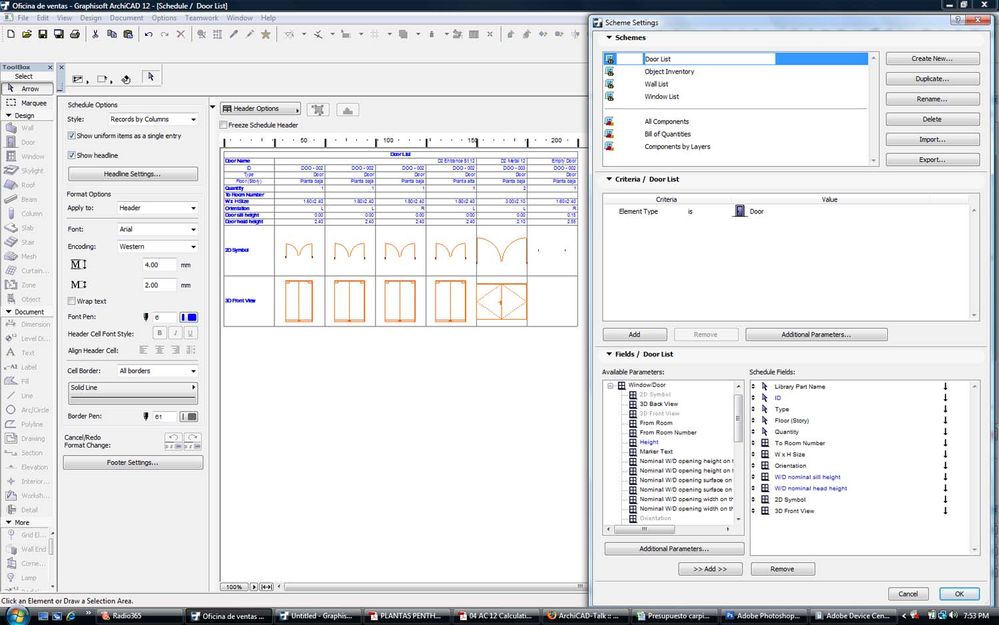
Task: Toggle Show uniform items as single entry
Action: click(72, 135)
